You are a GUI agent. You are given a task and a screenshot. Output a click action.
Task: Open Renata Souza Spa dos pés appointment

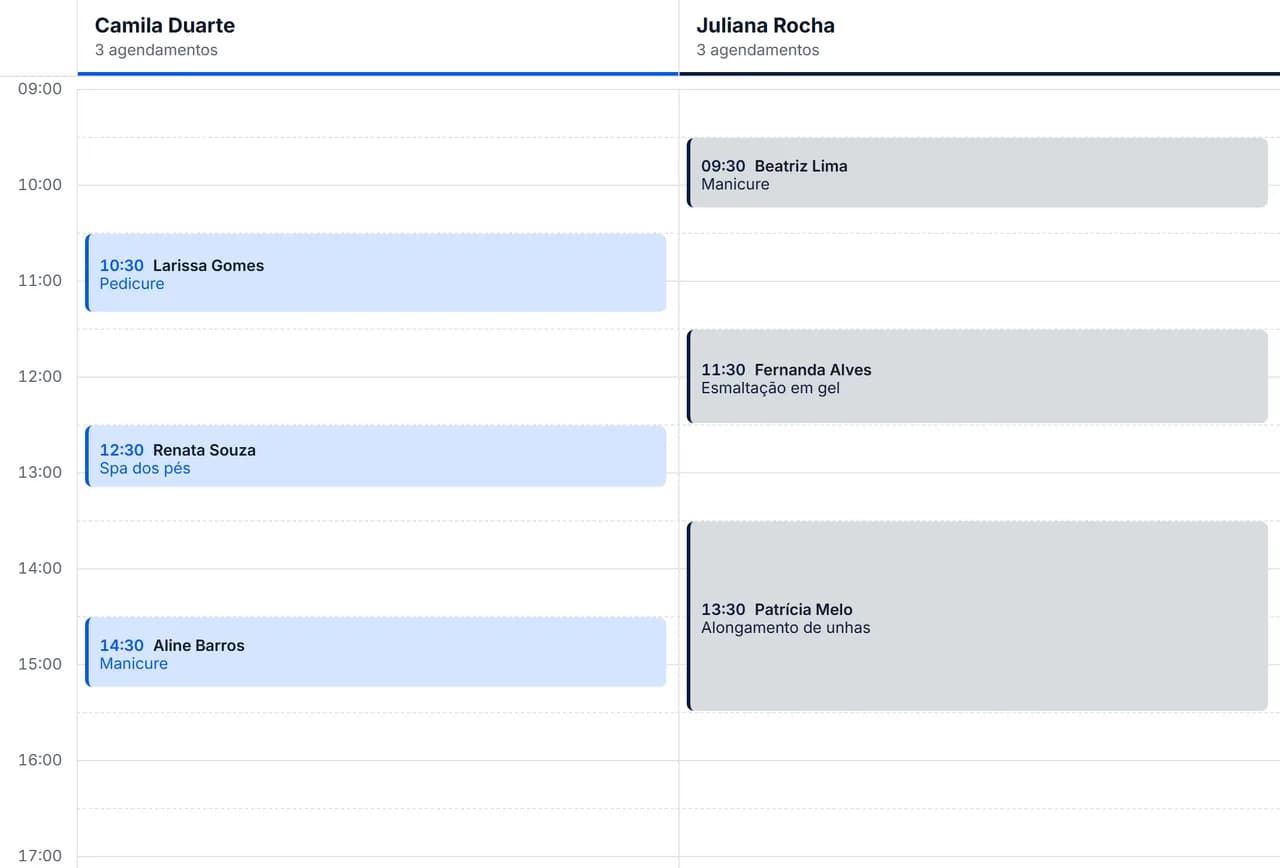[x=376, y=457]
